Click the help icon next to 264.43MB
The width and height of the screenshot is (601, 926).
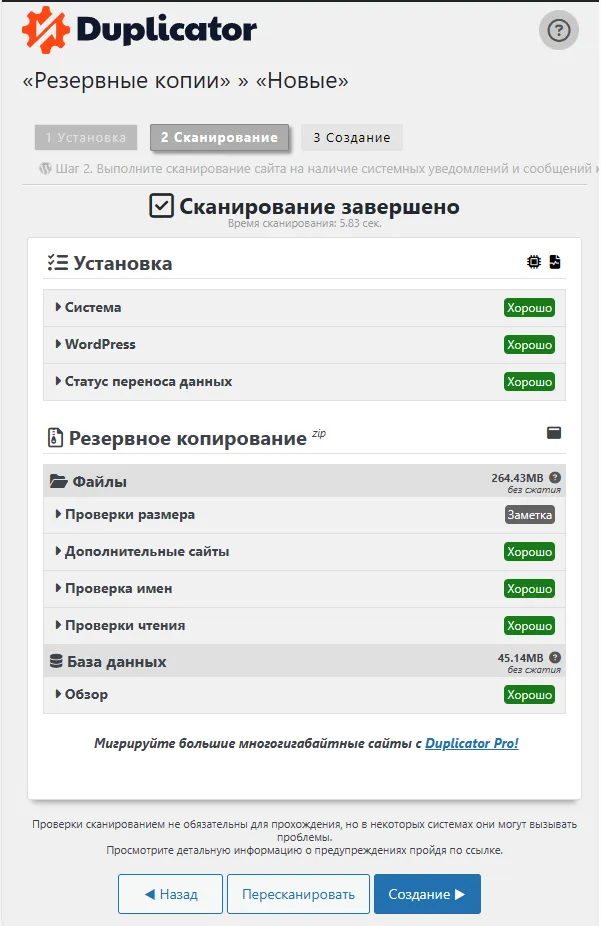pyautogui.click(x=555, y=478)
